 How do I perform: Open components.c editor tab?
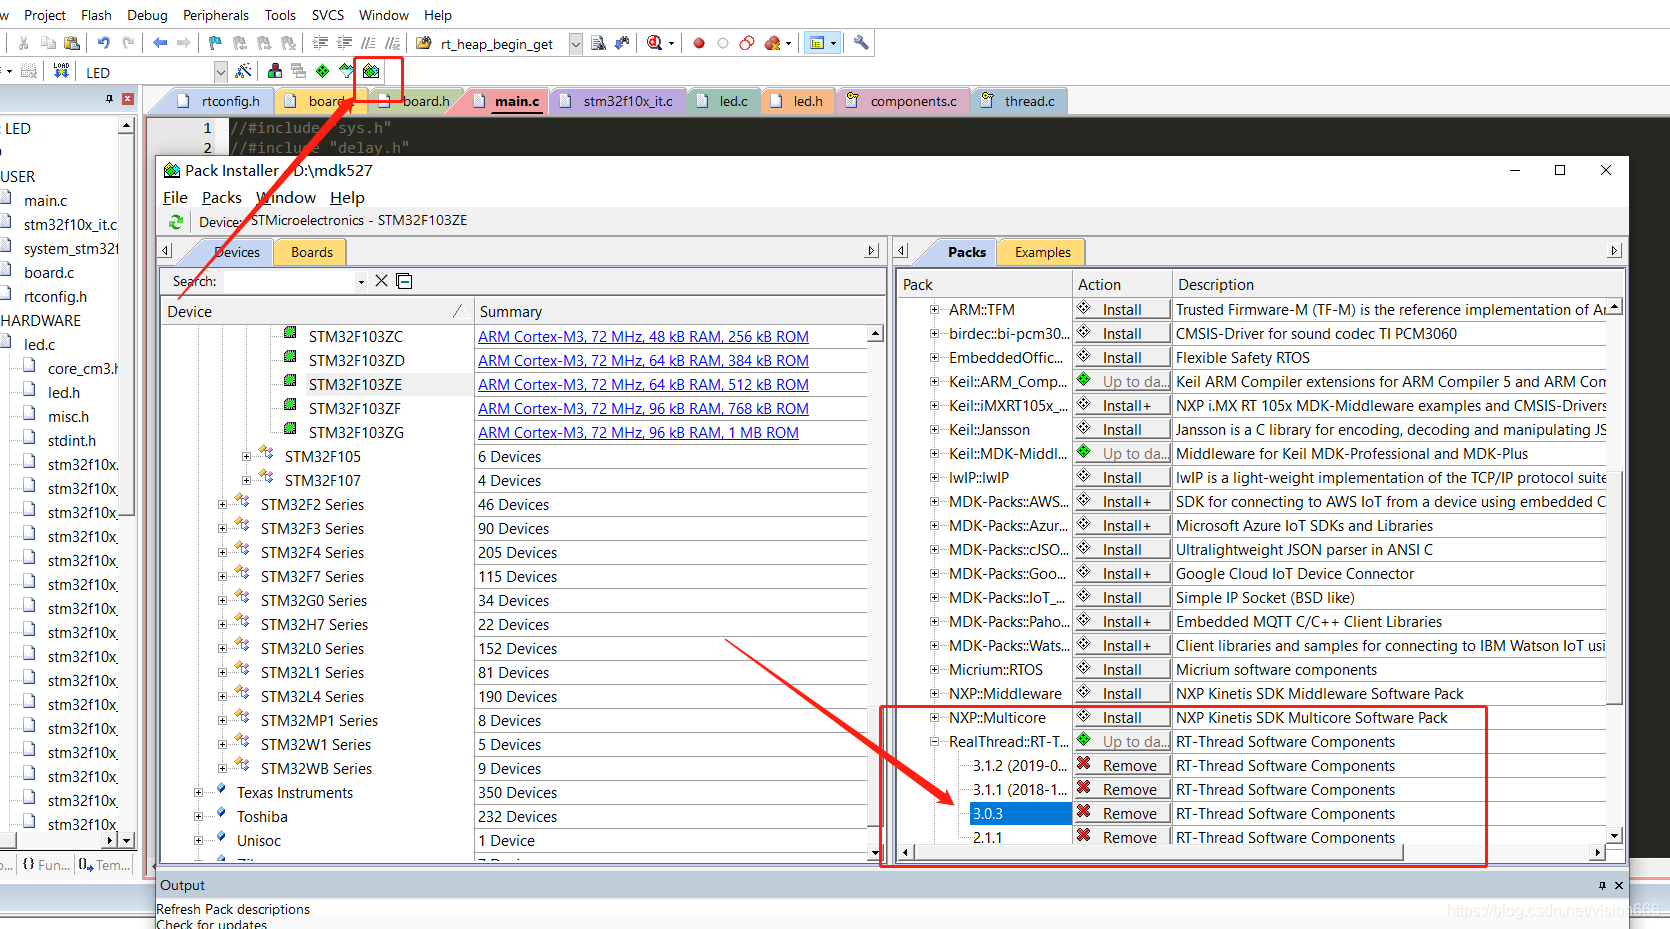pos(904,101)
